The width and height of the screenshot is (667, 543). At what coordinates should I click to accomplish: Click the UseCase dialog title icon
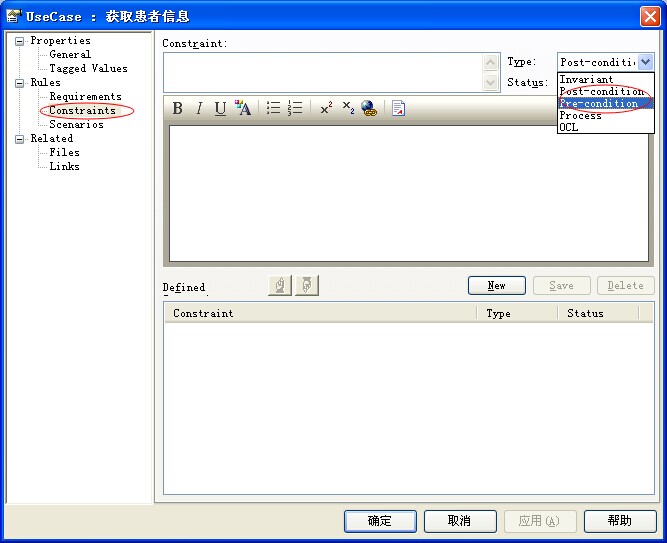pos(14,16)
